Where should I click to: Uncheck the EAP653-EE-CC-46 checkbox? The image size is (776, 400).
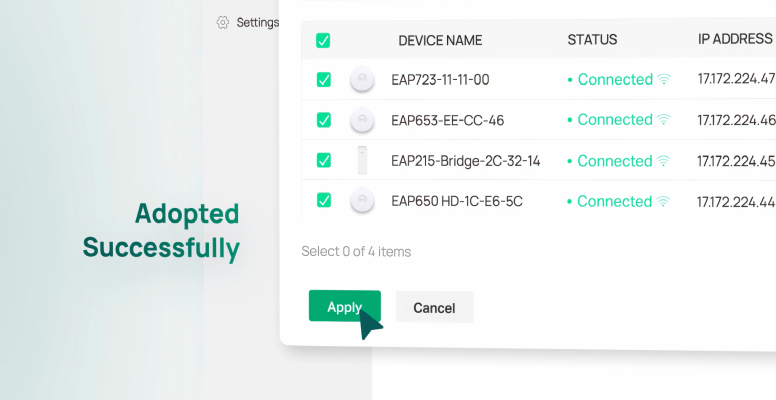[x=324, y=120]
